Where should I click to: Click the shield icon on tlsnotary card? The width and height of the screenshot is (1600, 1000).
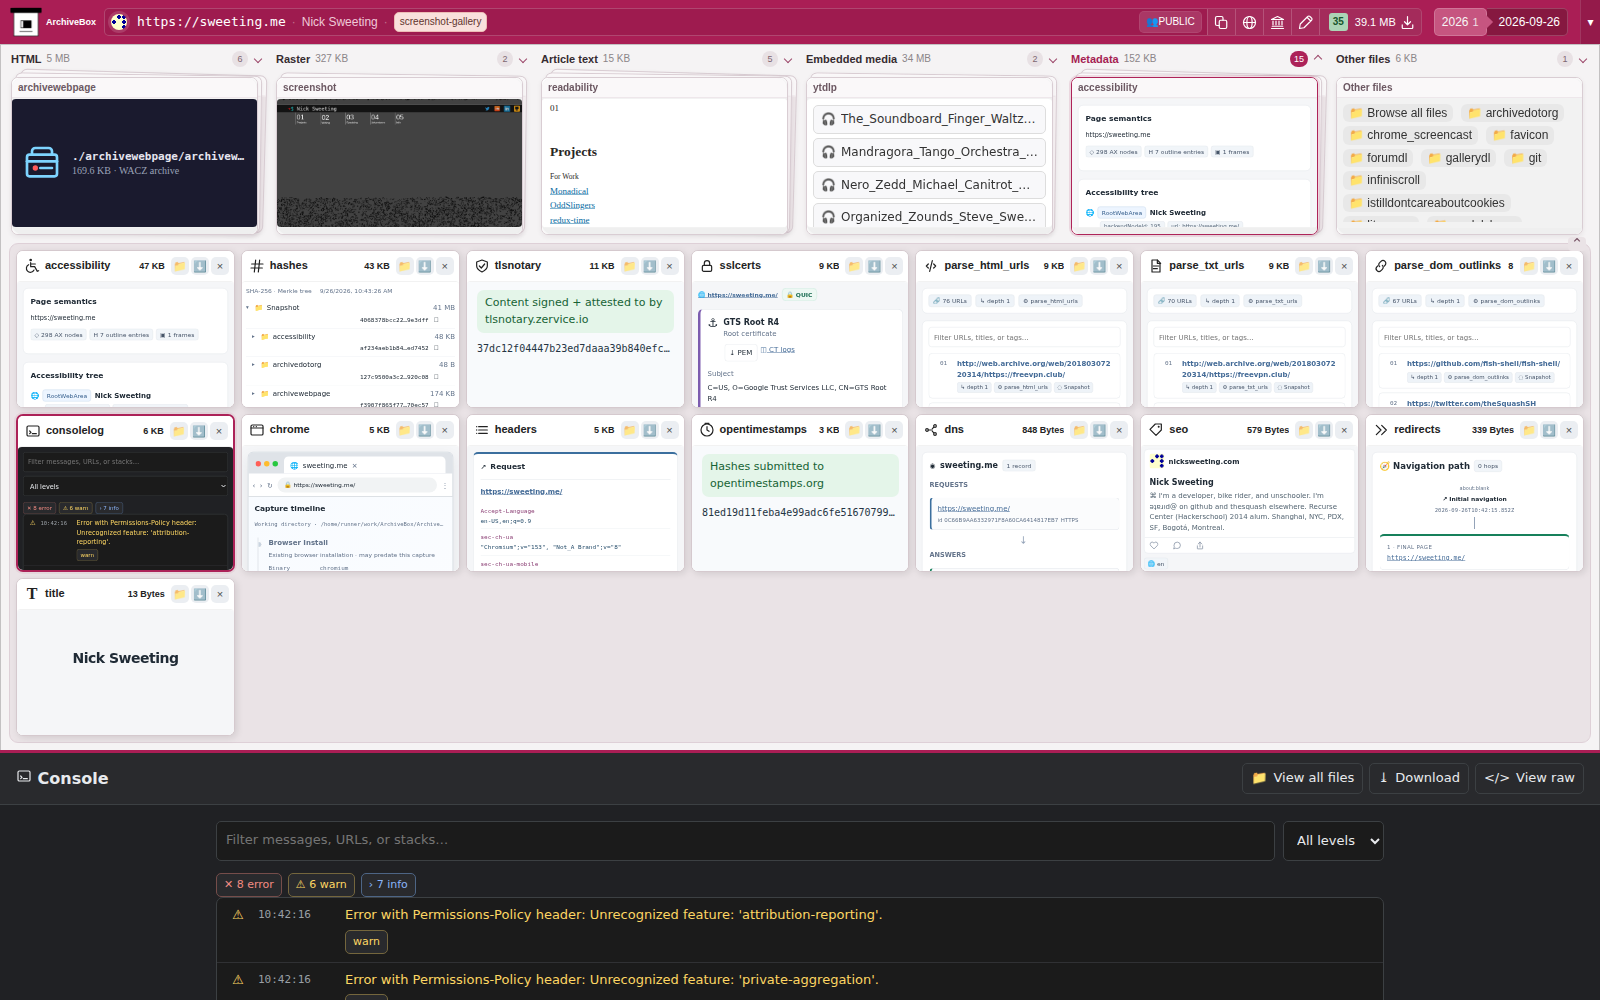(x=482, y=266)
